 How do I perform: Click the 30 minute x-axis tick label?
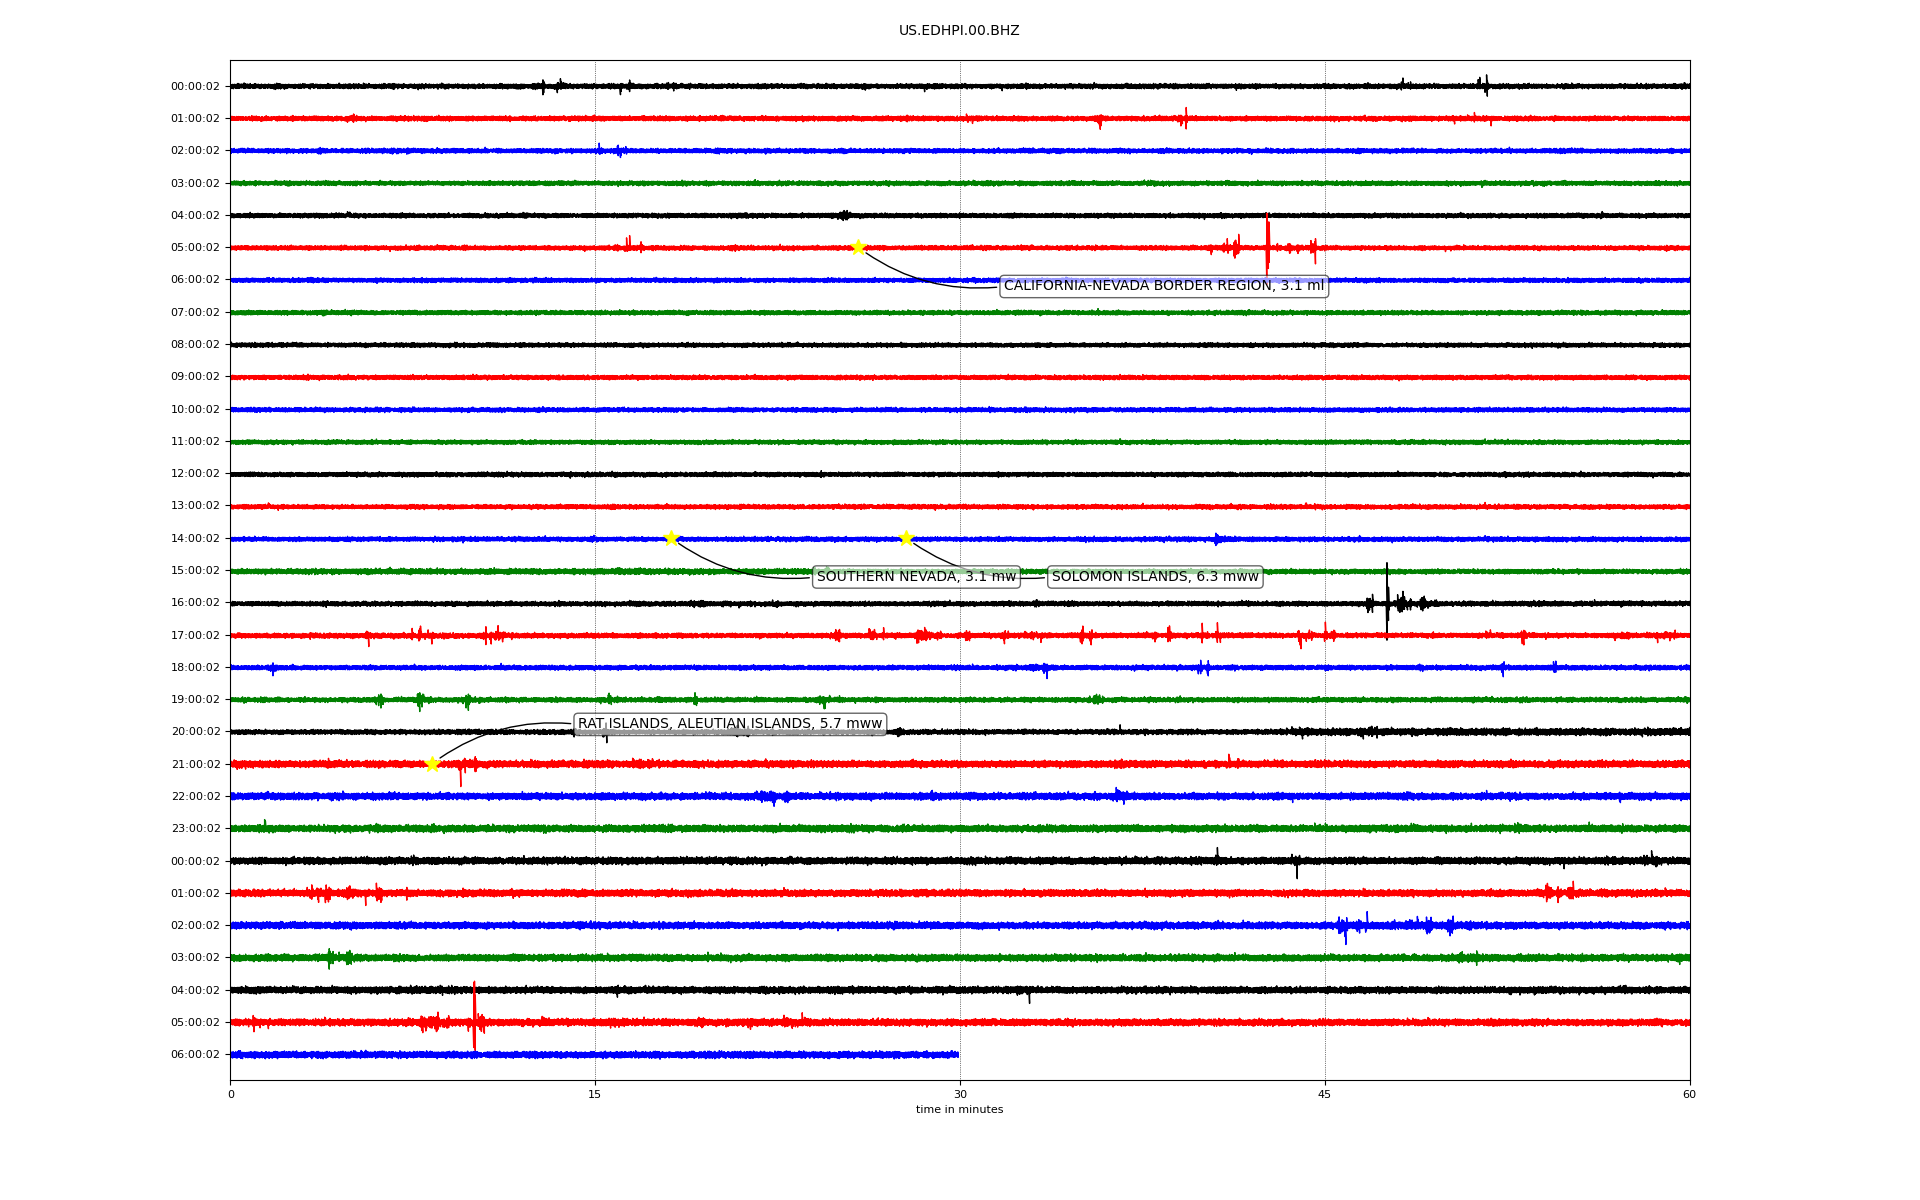pos(960,1094)
